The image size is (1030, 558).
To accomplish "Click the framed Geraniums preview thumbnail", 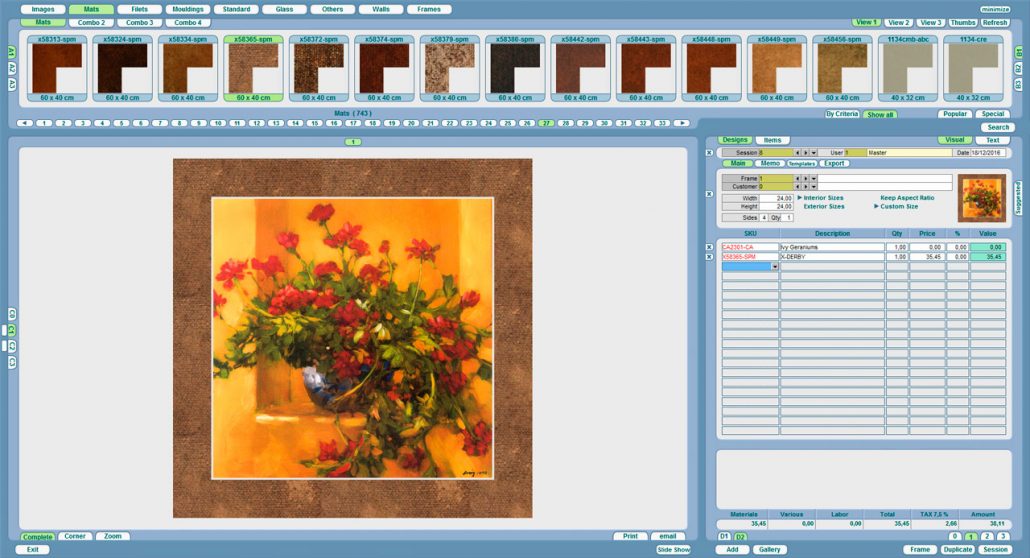I will [982, 198].
